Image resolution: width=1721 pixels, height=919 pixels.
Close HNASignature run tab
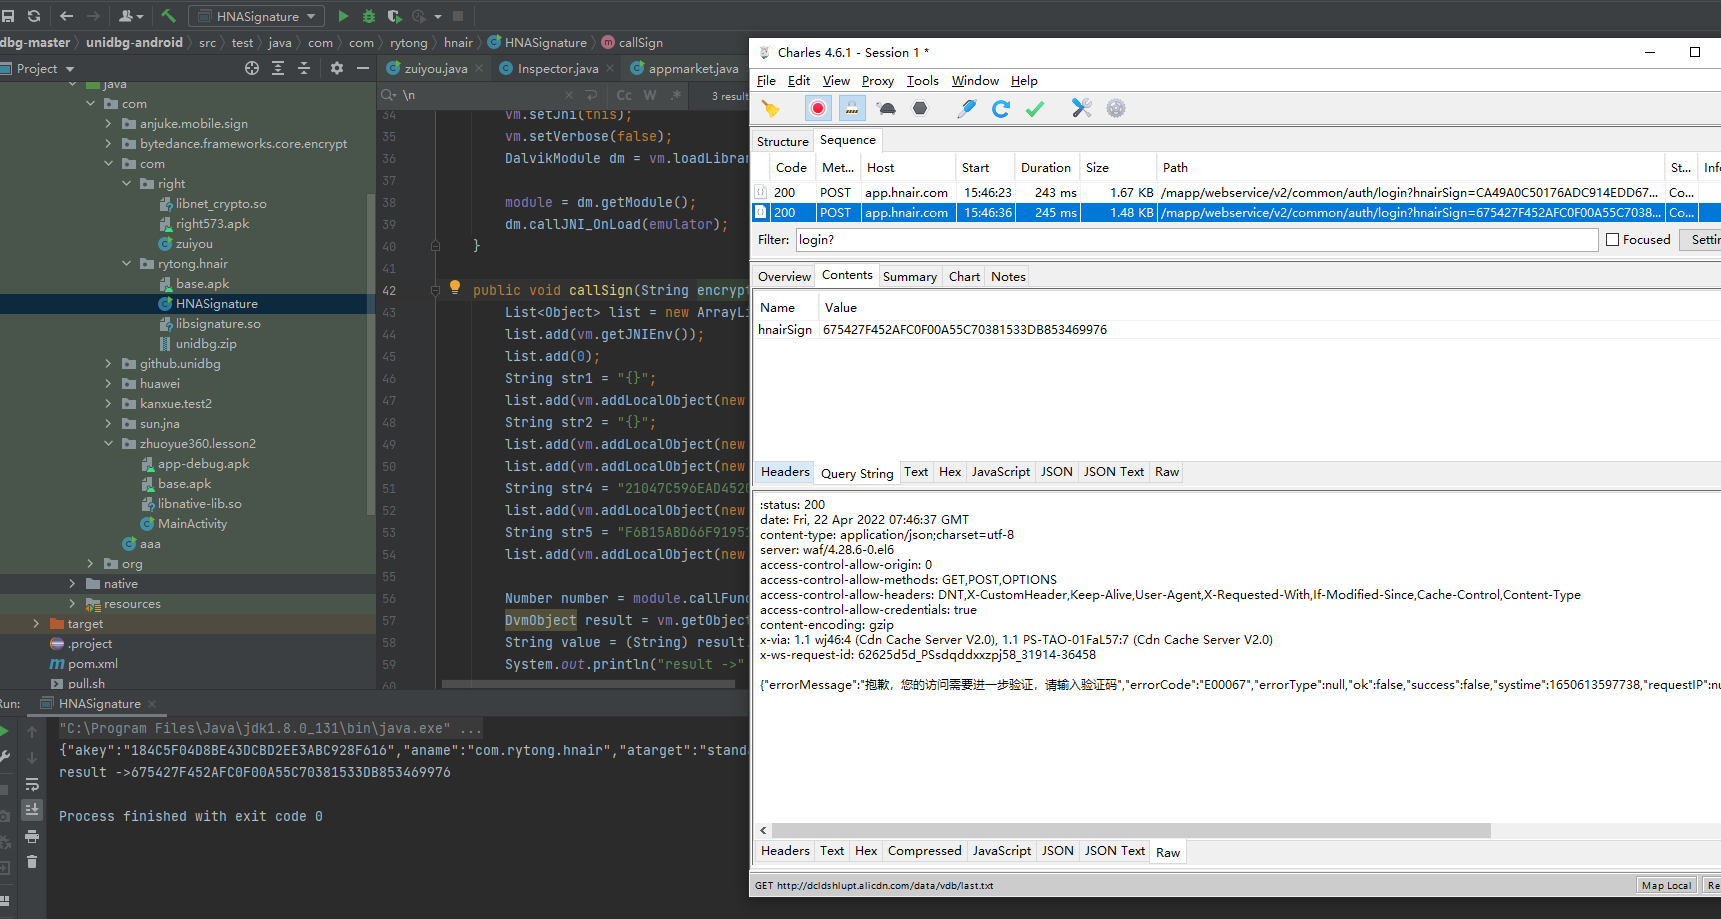152,704
